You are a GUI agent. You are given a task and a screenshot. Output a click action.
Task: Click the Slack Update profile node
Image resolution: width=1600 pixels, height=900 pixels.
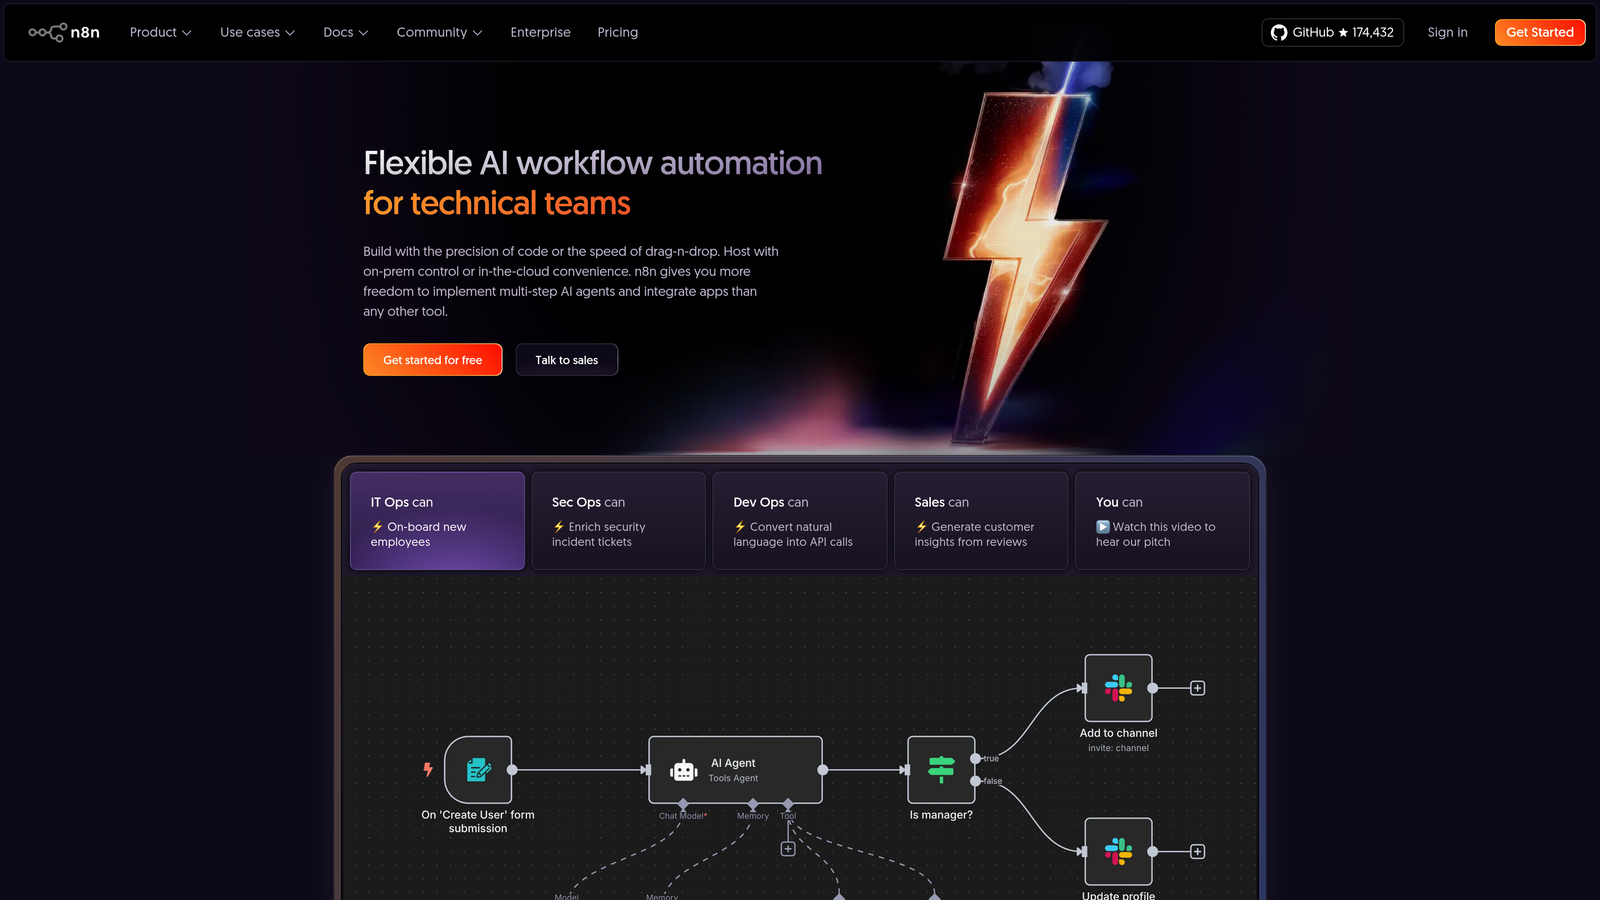[x=1118, y=851]
